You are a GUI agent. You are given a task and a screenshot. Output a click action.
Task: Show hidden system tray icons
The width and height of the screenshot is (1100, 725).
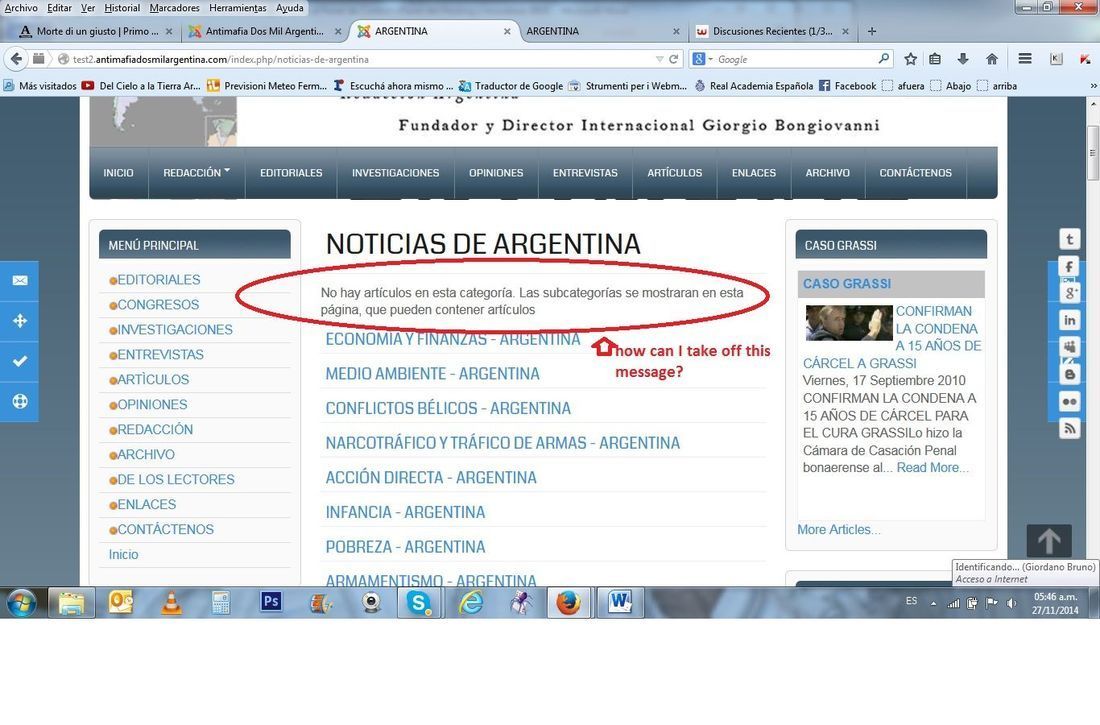tap(933, 604)
